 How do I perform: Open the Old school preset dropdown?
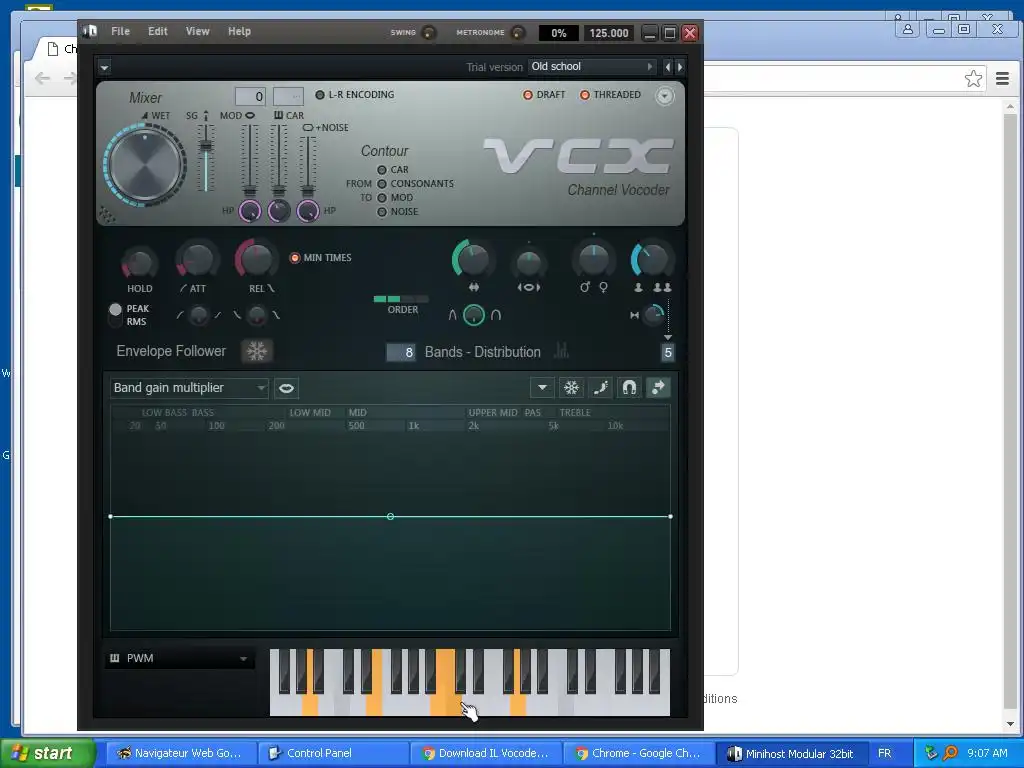(592, 67)
